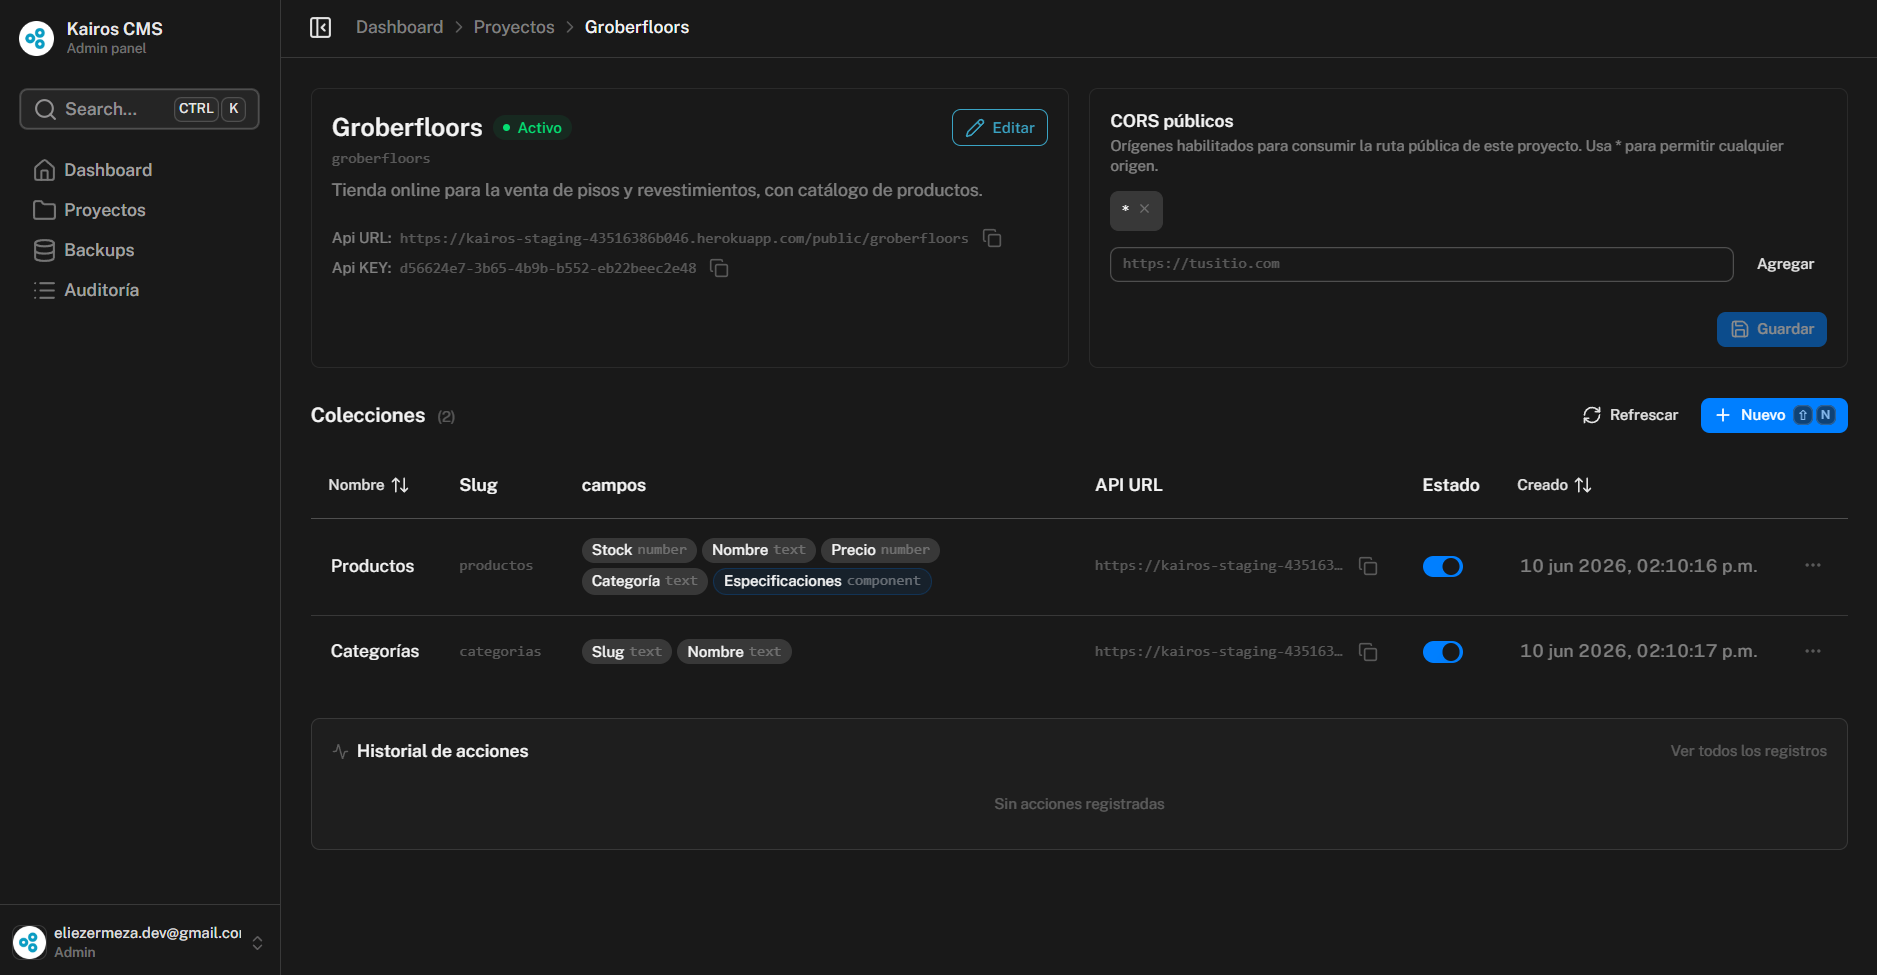Click the project Api KEY value
Image resolution: width=1877 pixels, height=975 pixels.
tap(548, 268)
